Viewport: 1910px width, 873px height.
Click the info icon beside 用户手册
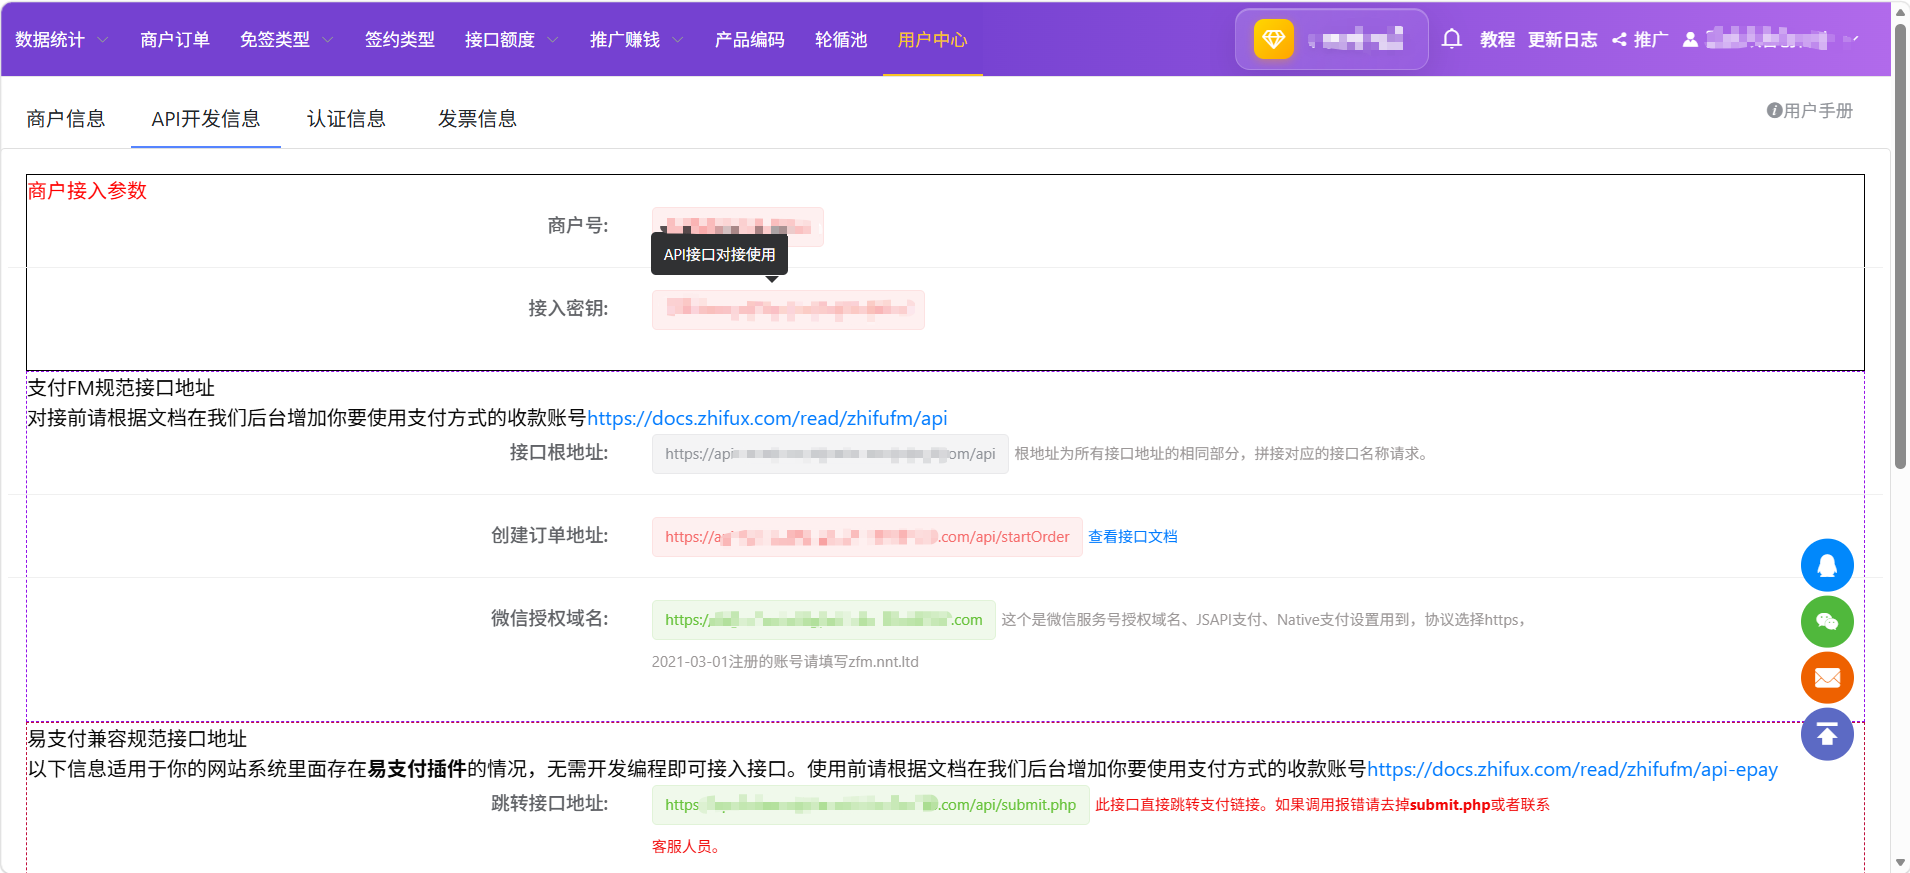pyautogui.click(x=1774, y=111)
